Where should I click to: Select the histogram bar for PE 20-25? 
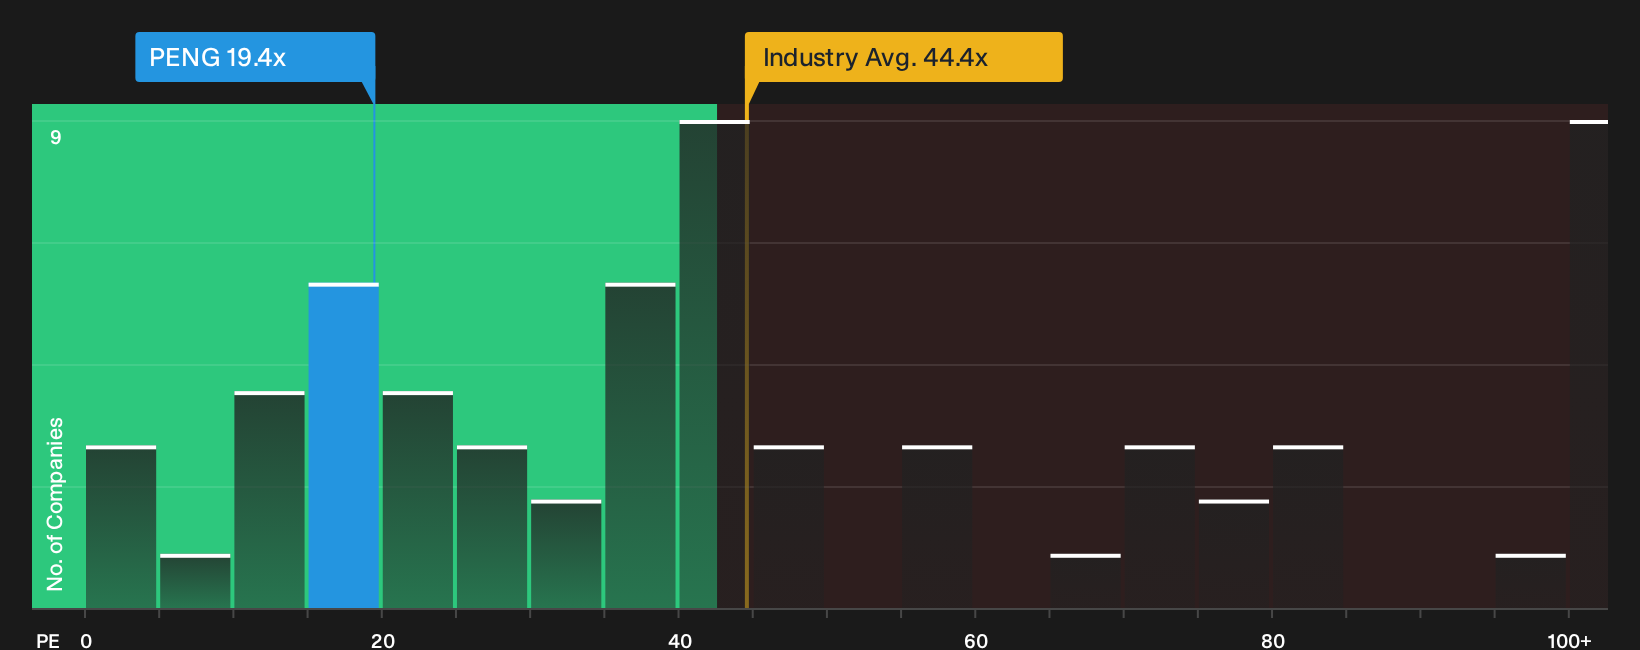pos(418,500)
